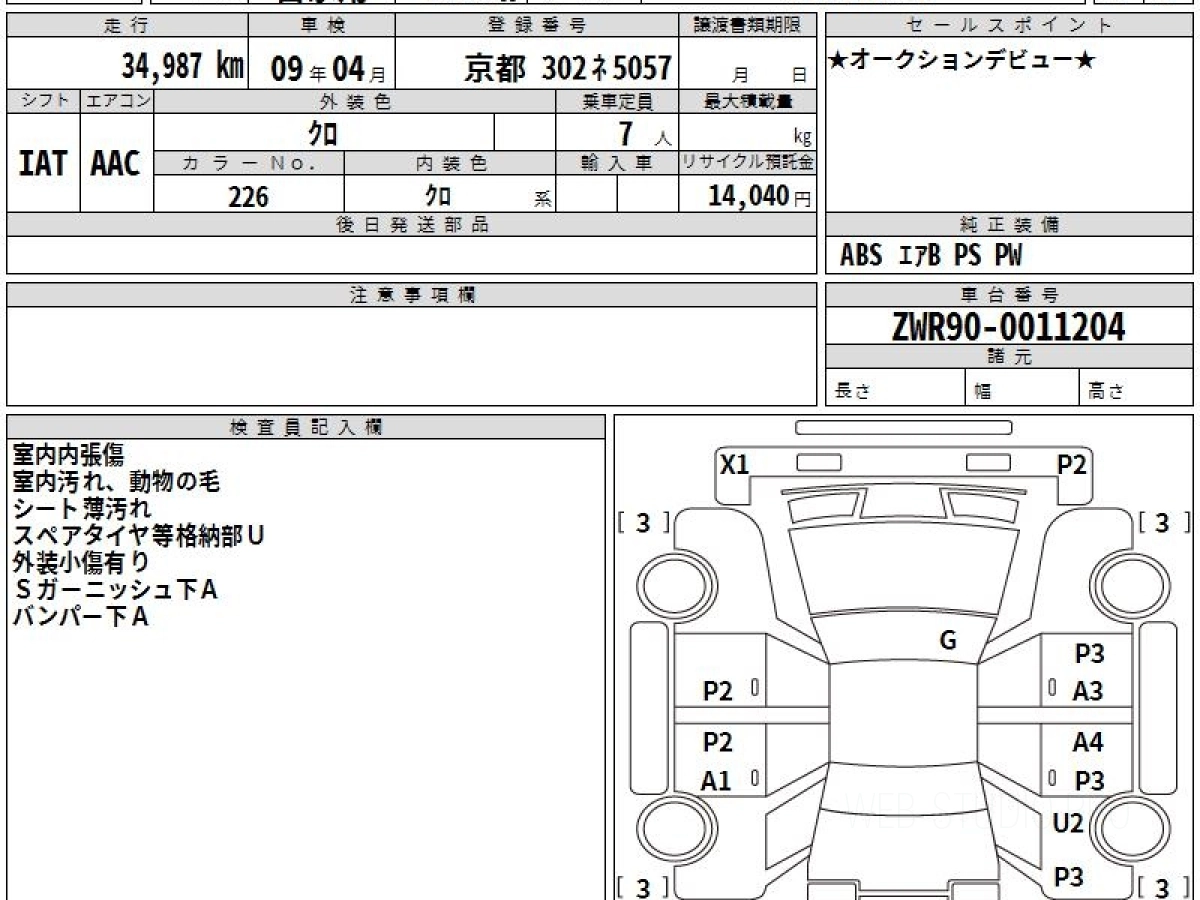Viewport: 1200px width, 900px height.
Task: Select the 走行 header cell
Action: pos(126,26)
